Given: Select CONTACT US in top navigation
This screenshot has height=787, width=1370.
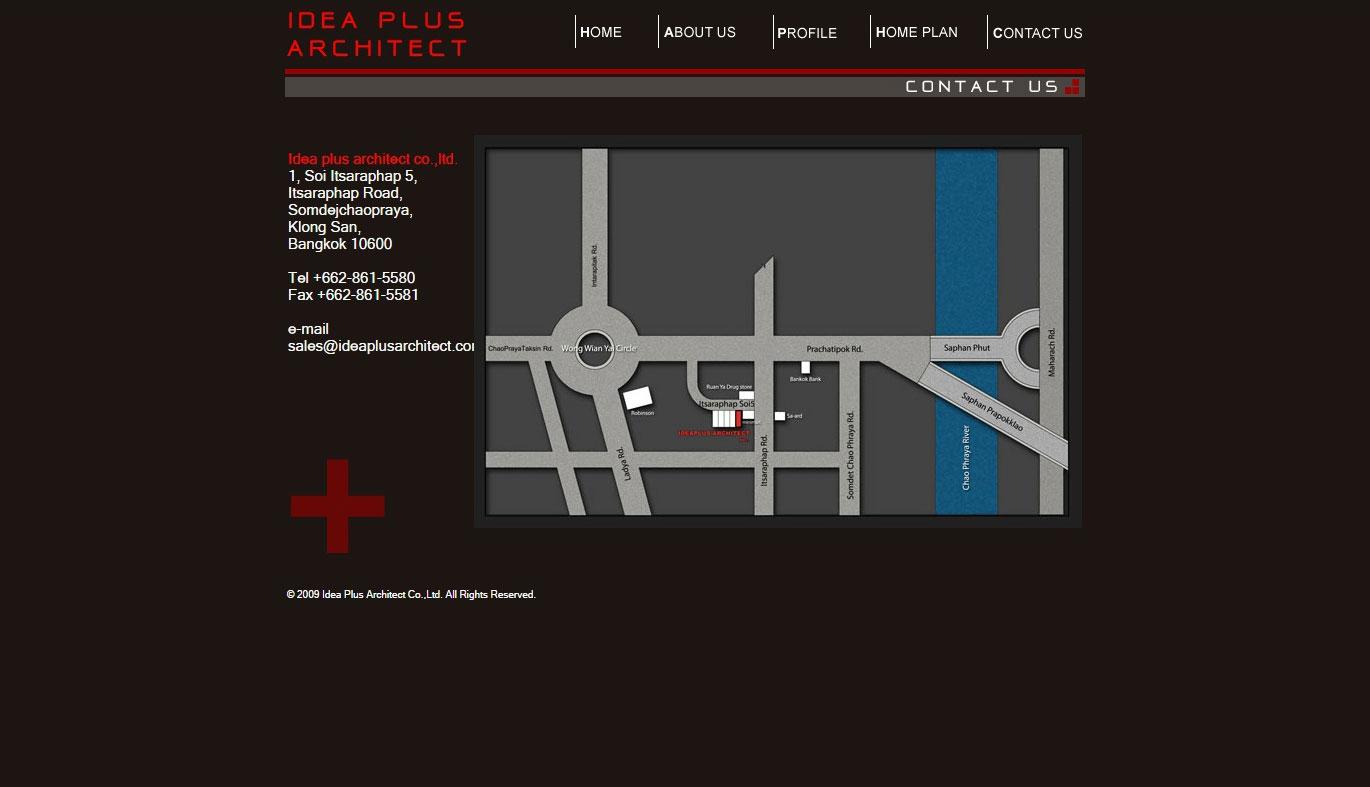Looking at the screenshot, I should pyautogui.click(x=1037, y=33).
